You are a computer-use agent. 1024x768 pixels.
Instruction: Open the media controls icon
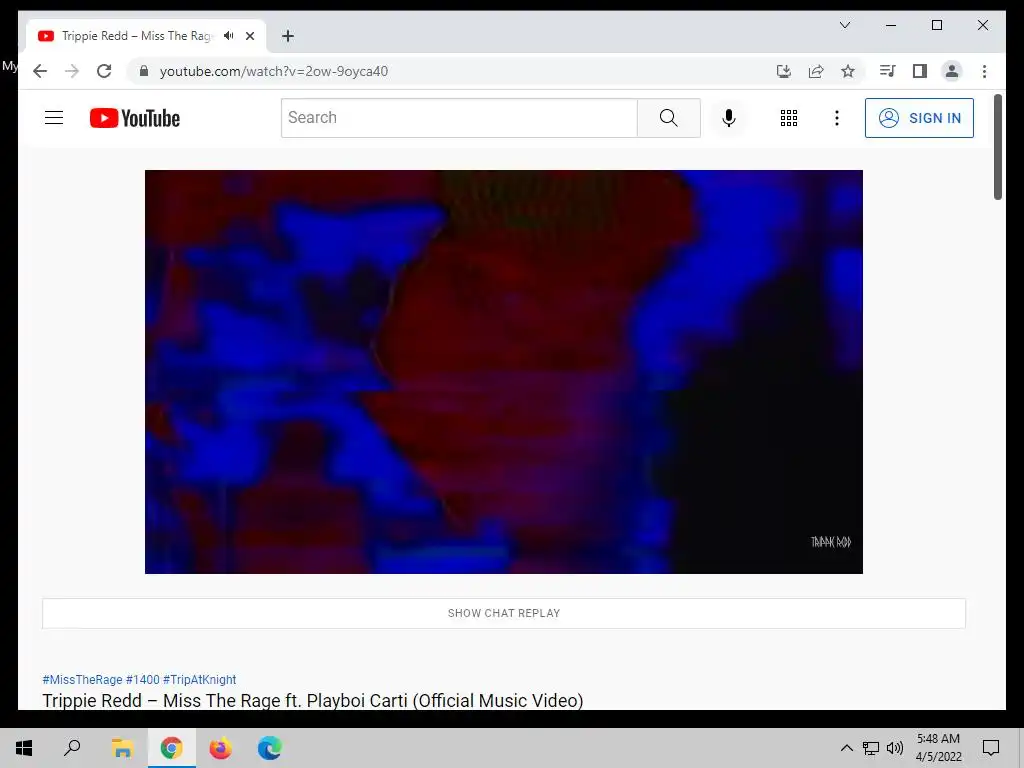[887, 71]
